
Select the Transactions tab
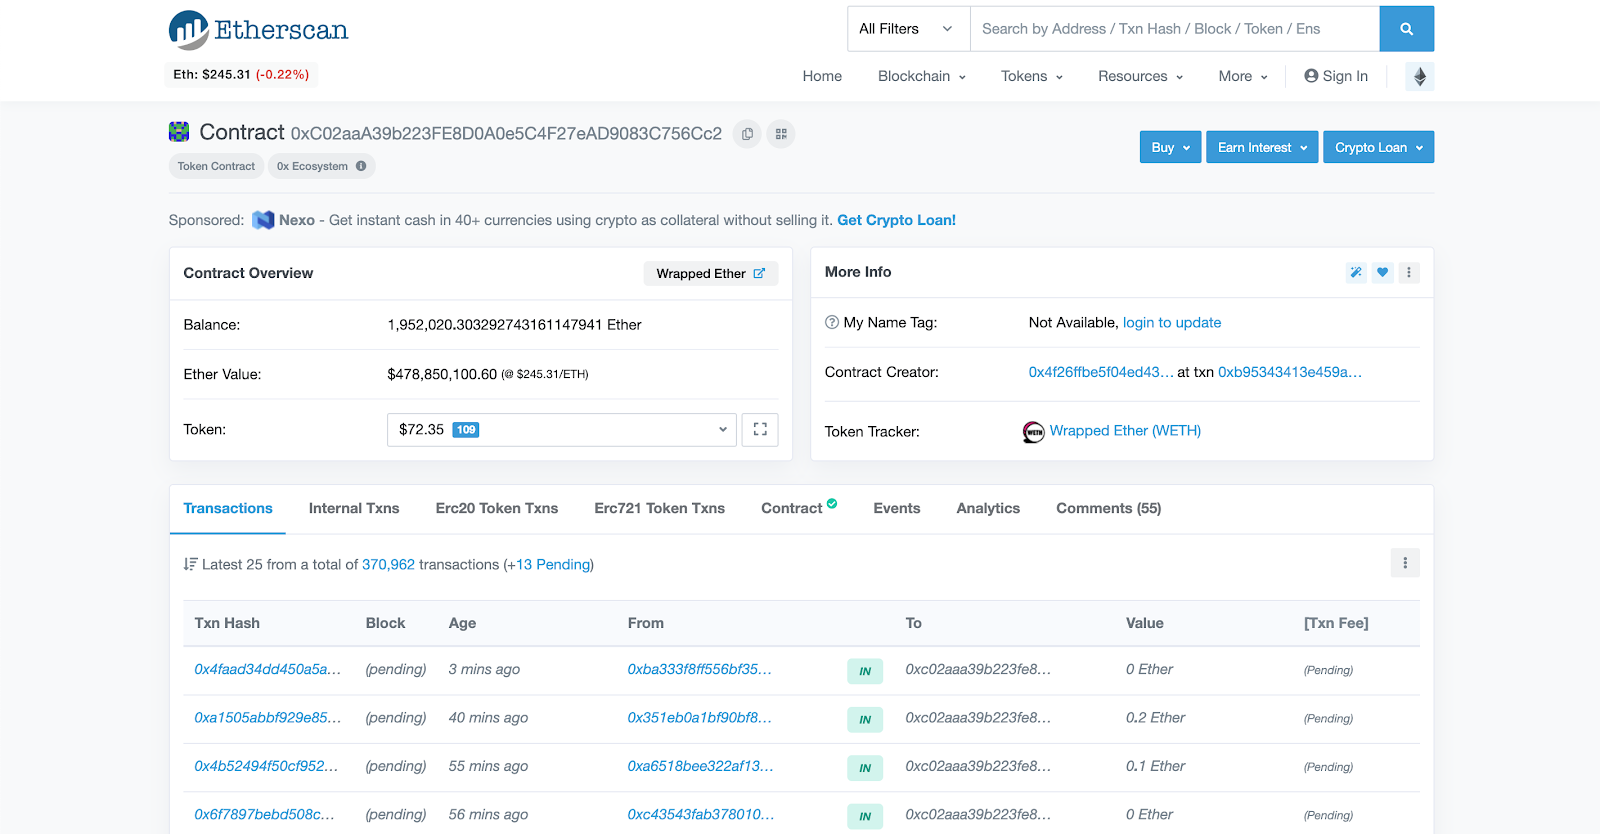coord(228,508)
